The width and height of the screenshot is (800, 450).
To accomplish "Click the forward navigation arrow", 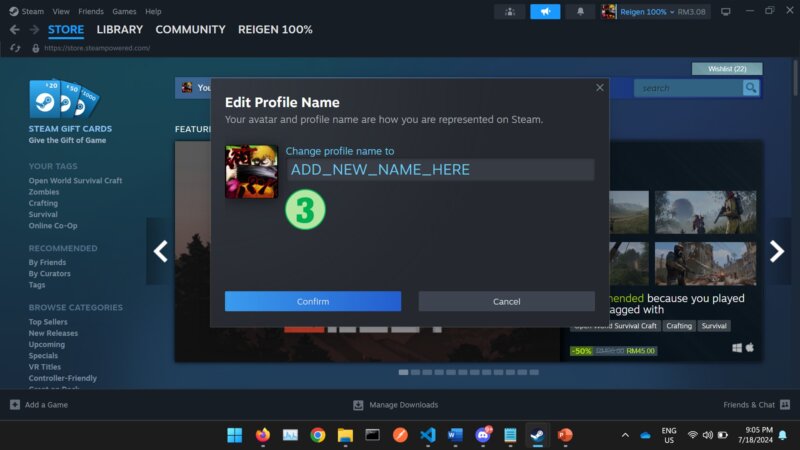I will 34,30.
